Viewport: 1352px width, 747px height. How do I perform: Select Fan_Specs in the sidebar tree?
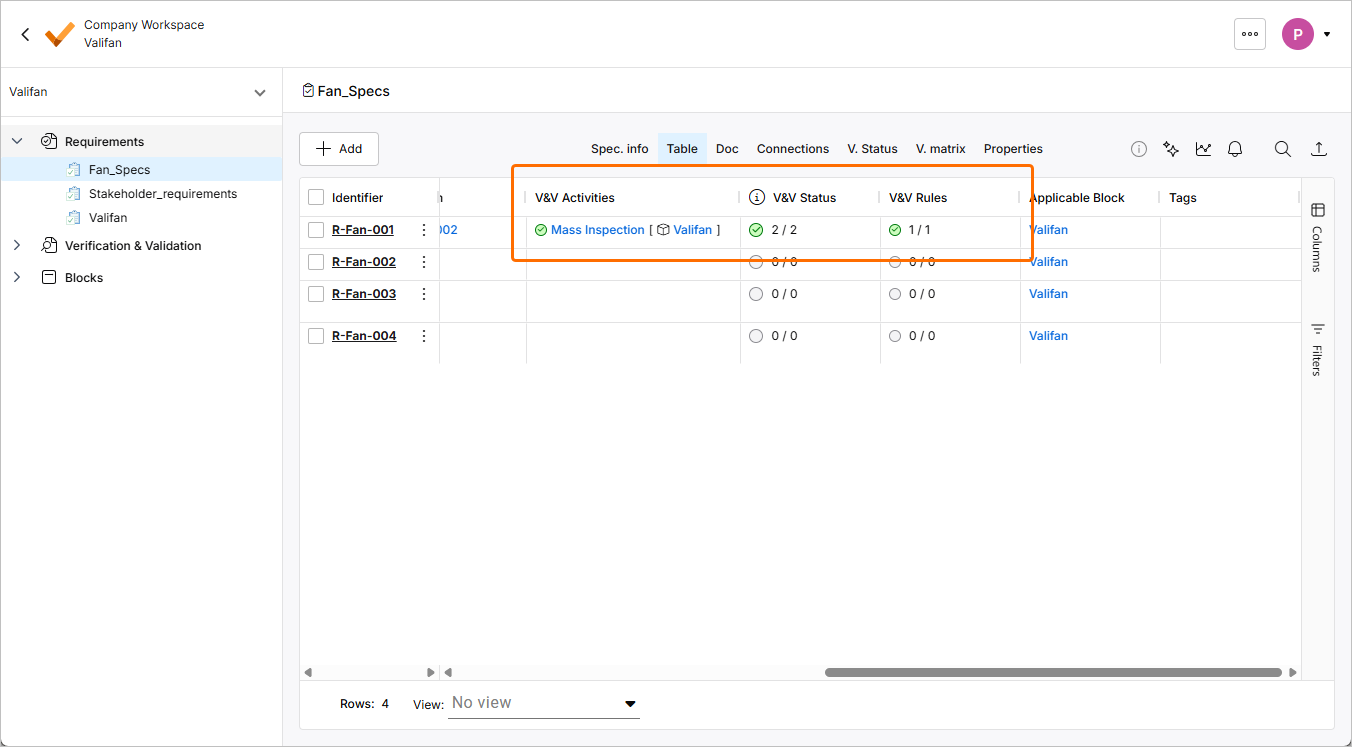tap(119, 170)
